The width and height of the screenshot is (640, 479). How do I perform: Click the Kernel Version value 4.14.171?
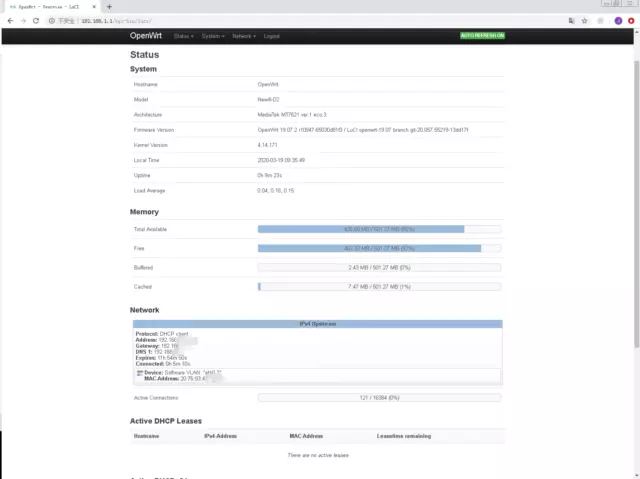[x=267, y=145]
